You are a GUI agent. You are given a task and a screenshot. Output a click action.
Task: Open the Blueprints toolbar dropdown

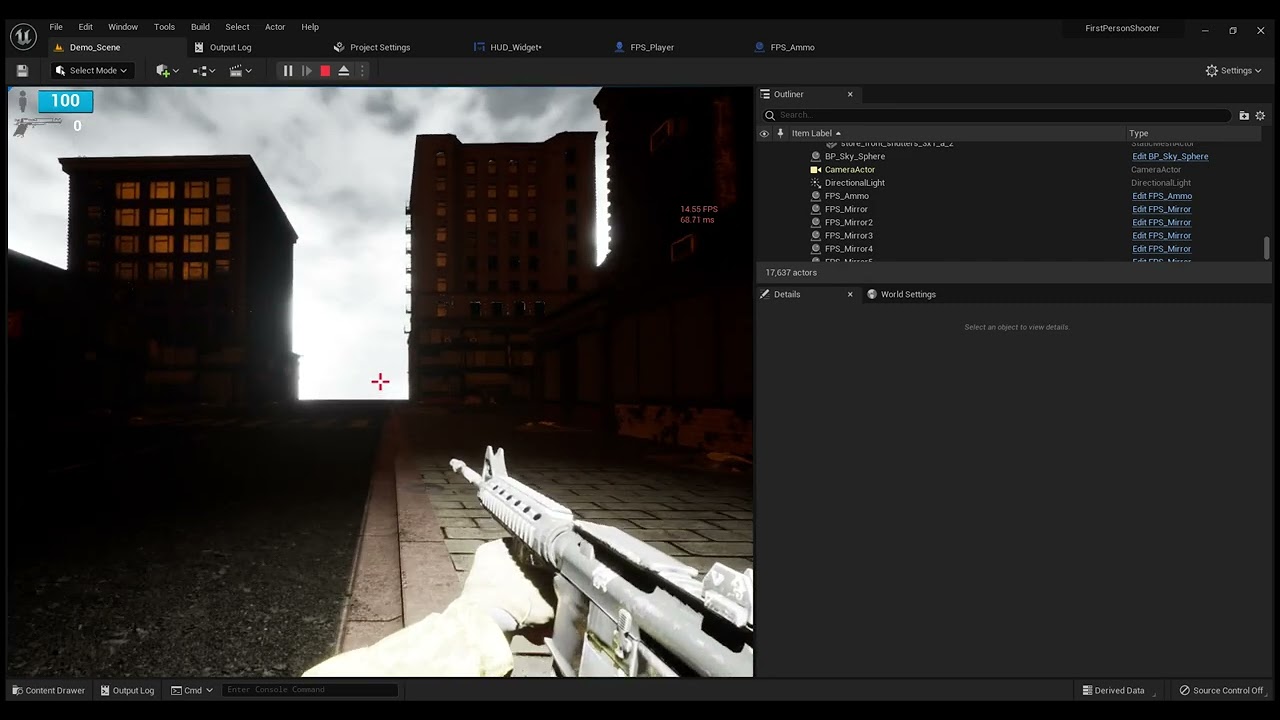[204, 71]
